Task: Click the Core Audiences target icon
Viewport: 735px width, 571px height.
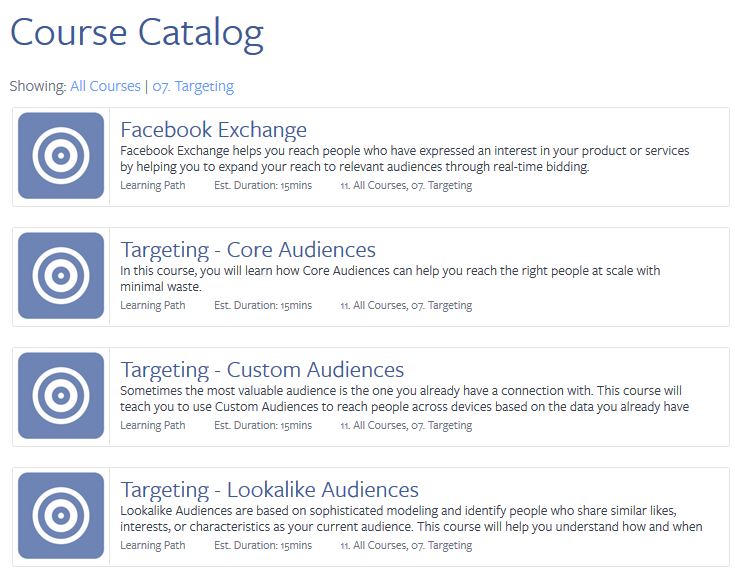Action: tap(61, 276)
